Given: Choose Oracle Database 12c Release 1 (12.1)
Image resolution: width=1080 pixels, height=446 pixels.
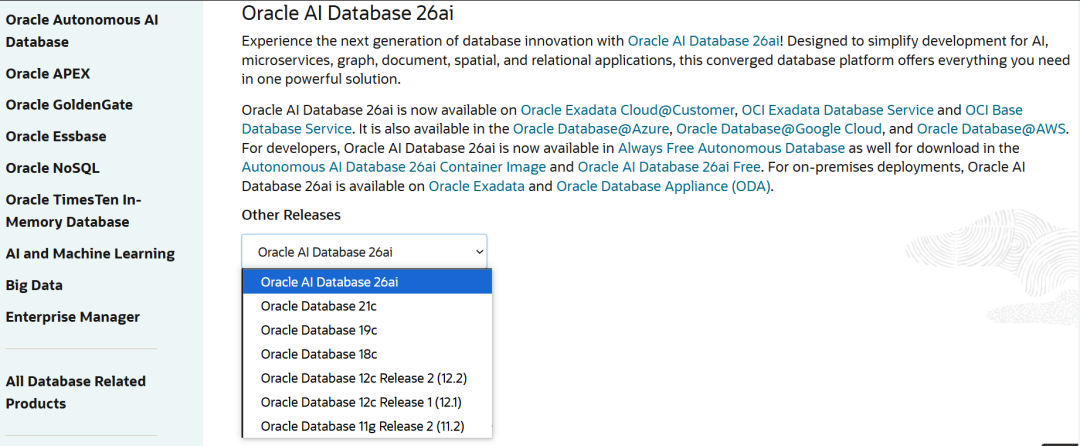Looking at the screenshot, I should coord(361,402).
